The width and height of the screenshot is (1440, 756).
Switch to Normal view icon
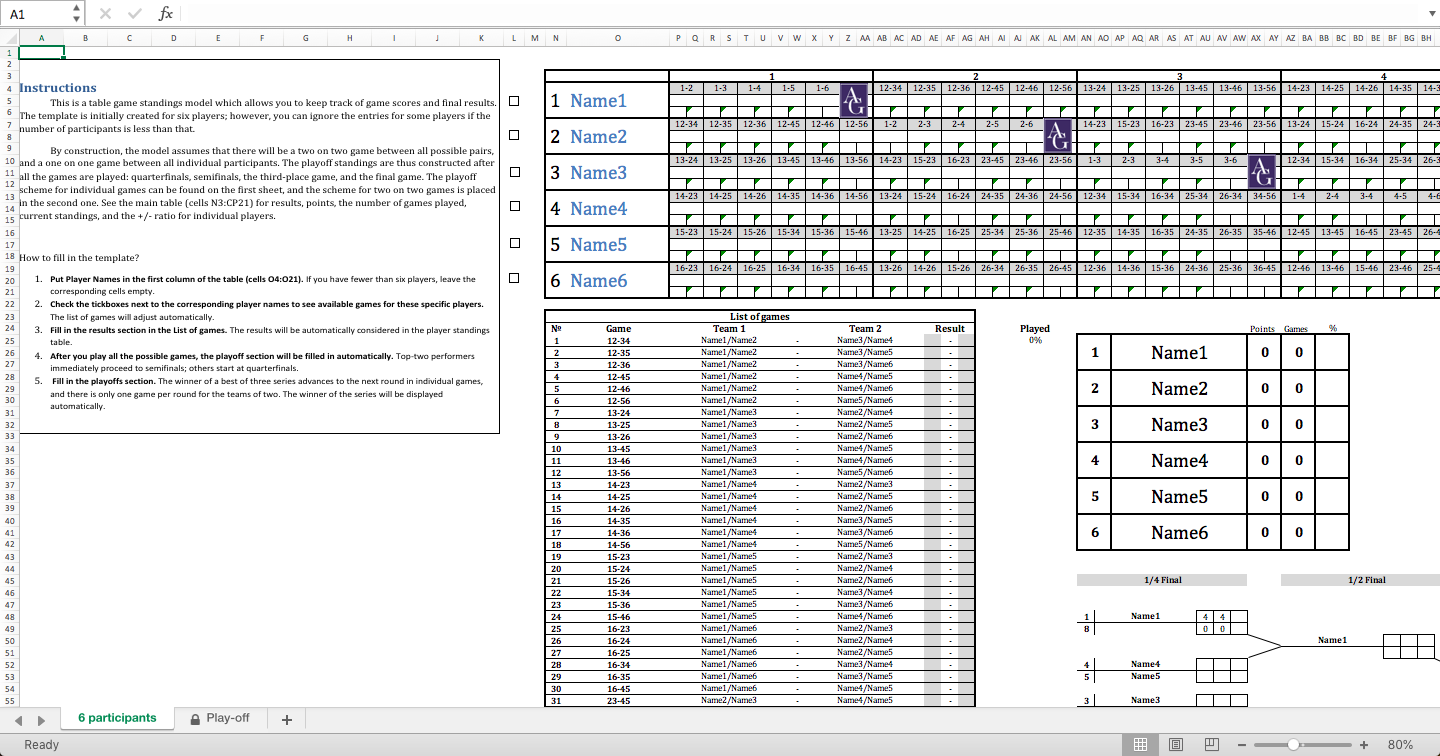(x=1140, y=744)
